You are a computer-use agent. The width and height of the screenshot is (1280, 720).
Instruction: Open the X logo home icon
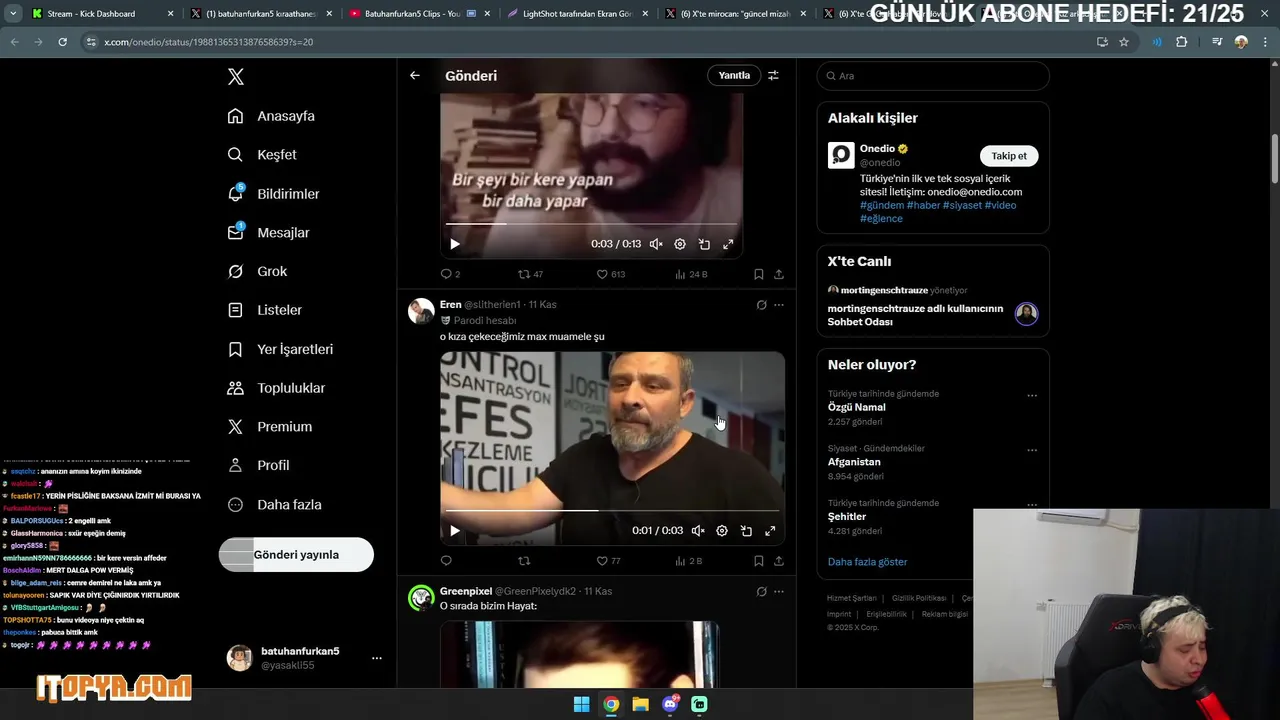(x=236, y=77)
